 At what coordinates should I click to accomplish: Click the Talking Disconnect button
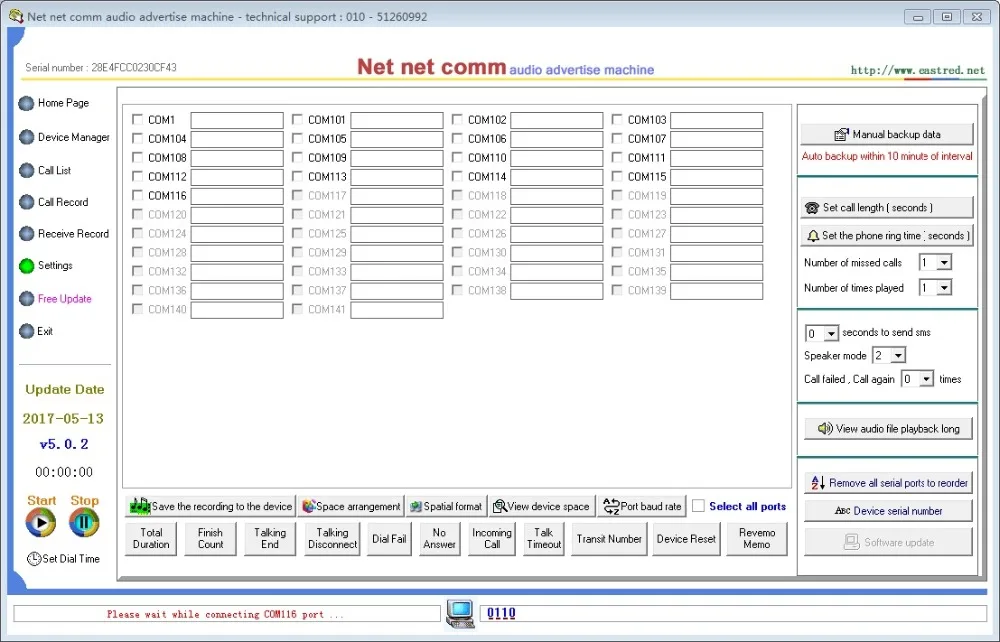pyautogui.click(x=332, y=539)
